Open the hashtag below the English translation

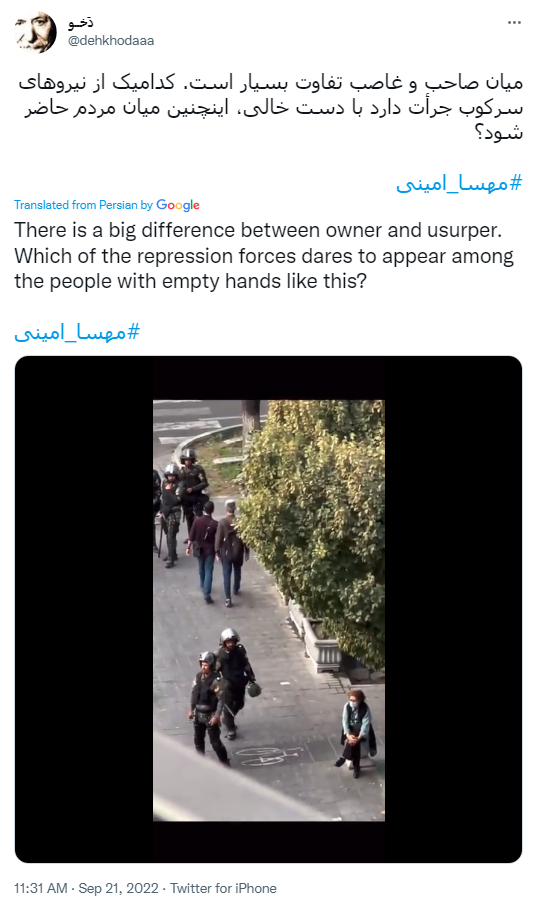(77, 332)
